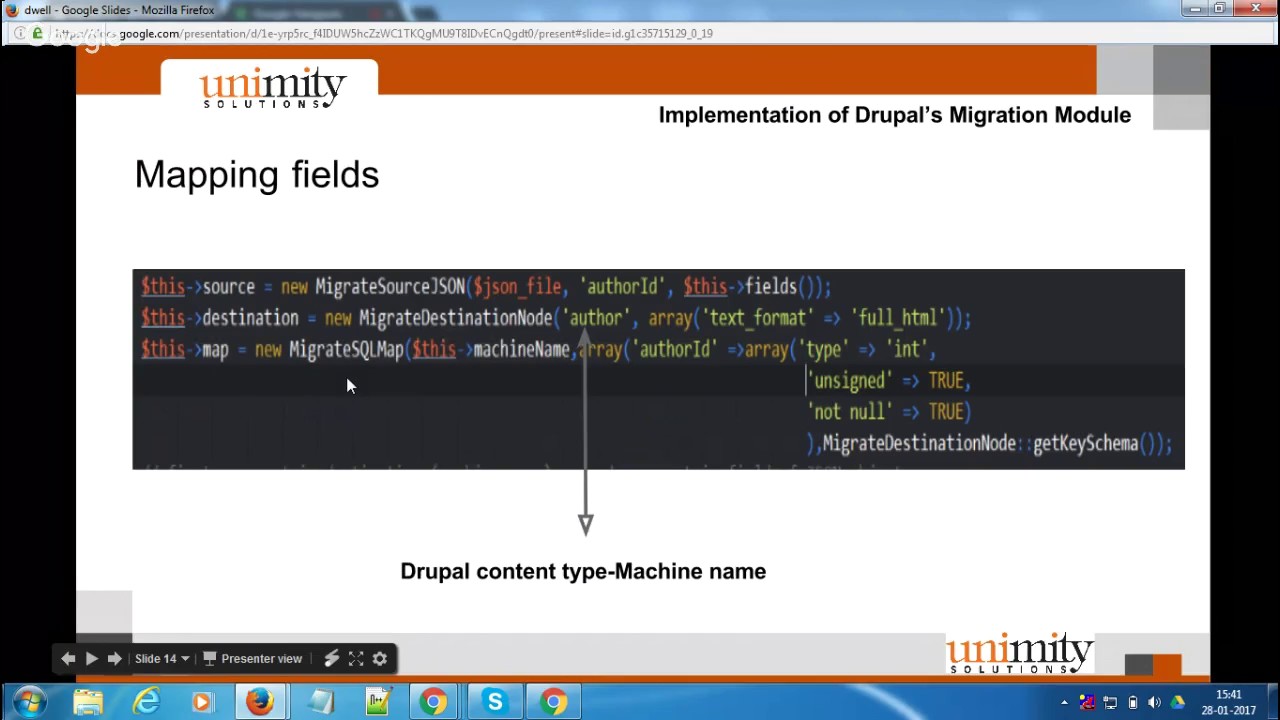Minimize the Firefox window
This screenshot has width=1280, height=720.
(1195, 9)
